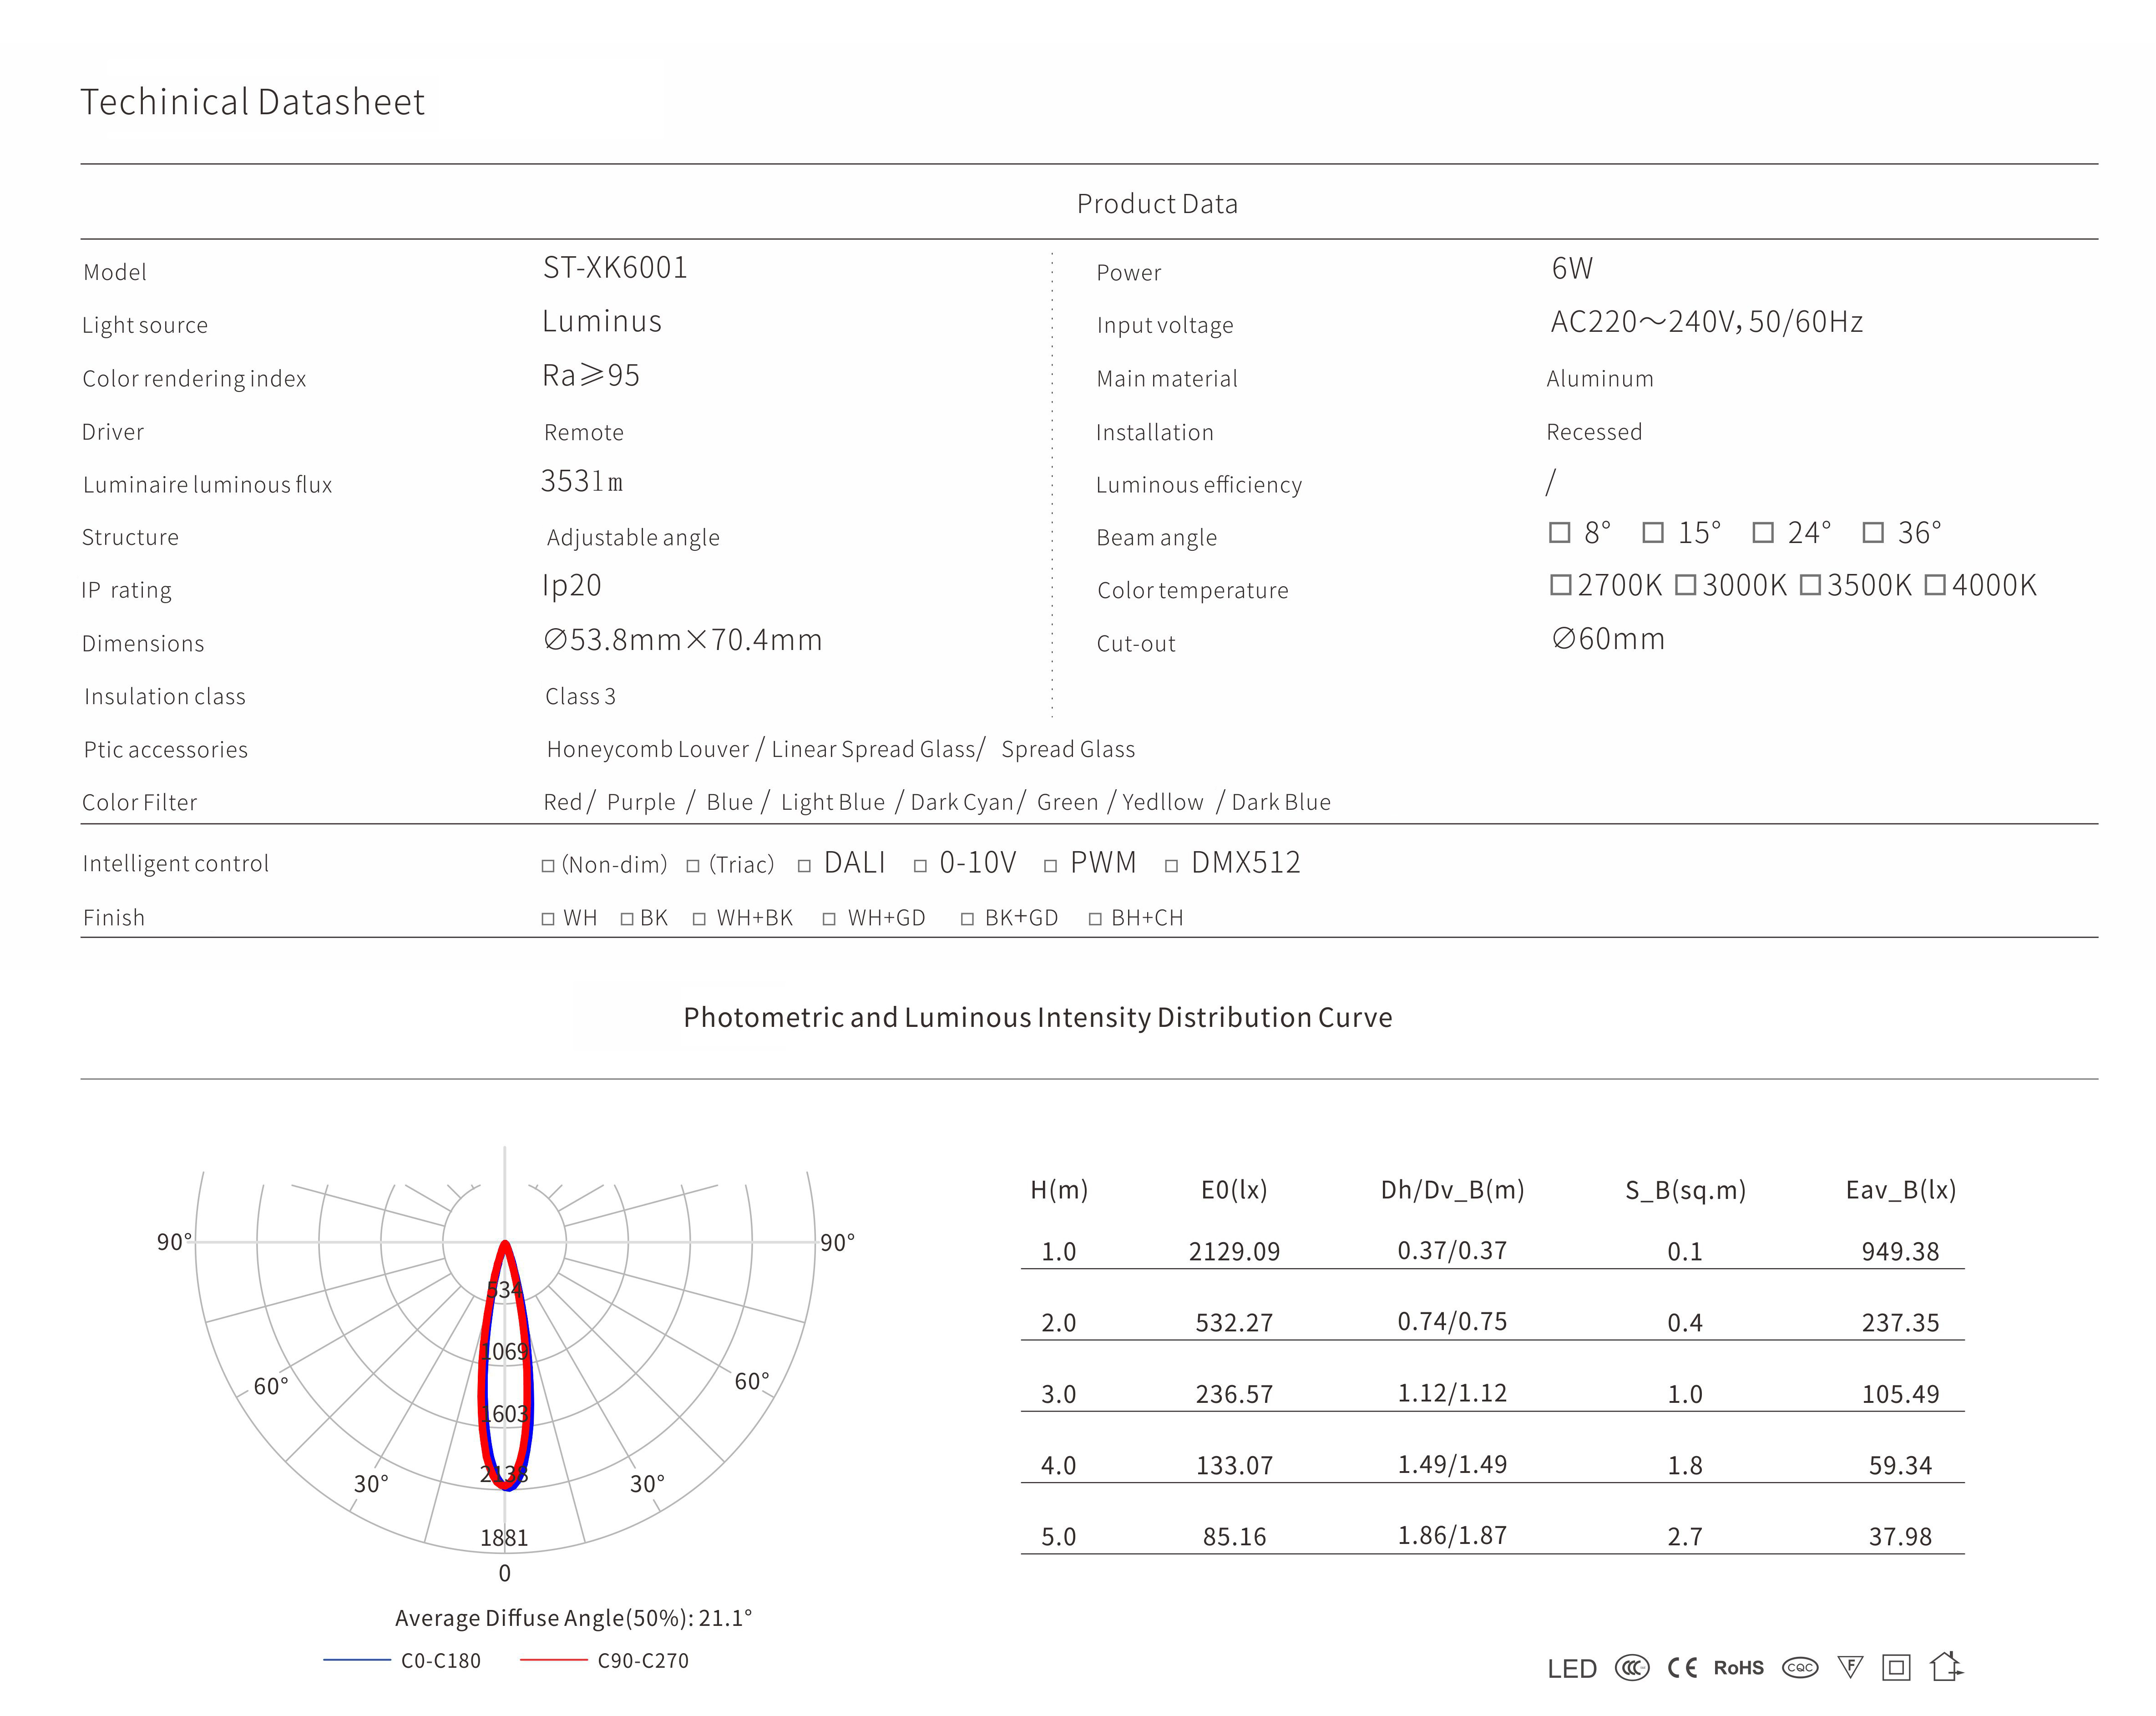Click the Techinical Datasheet title
2156x1716 pixels.
pyautogui.click(x=252, y=102)
